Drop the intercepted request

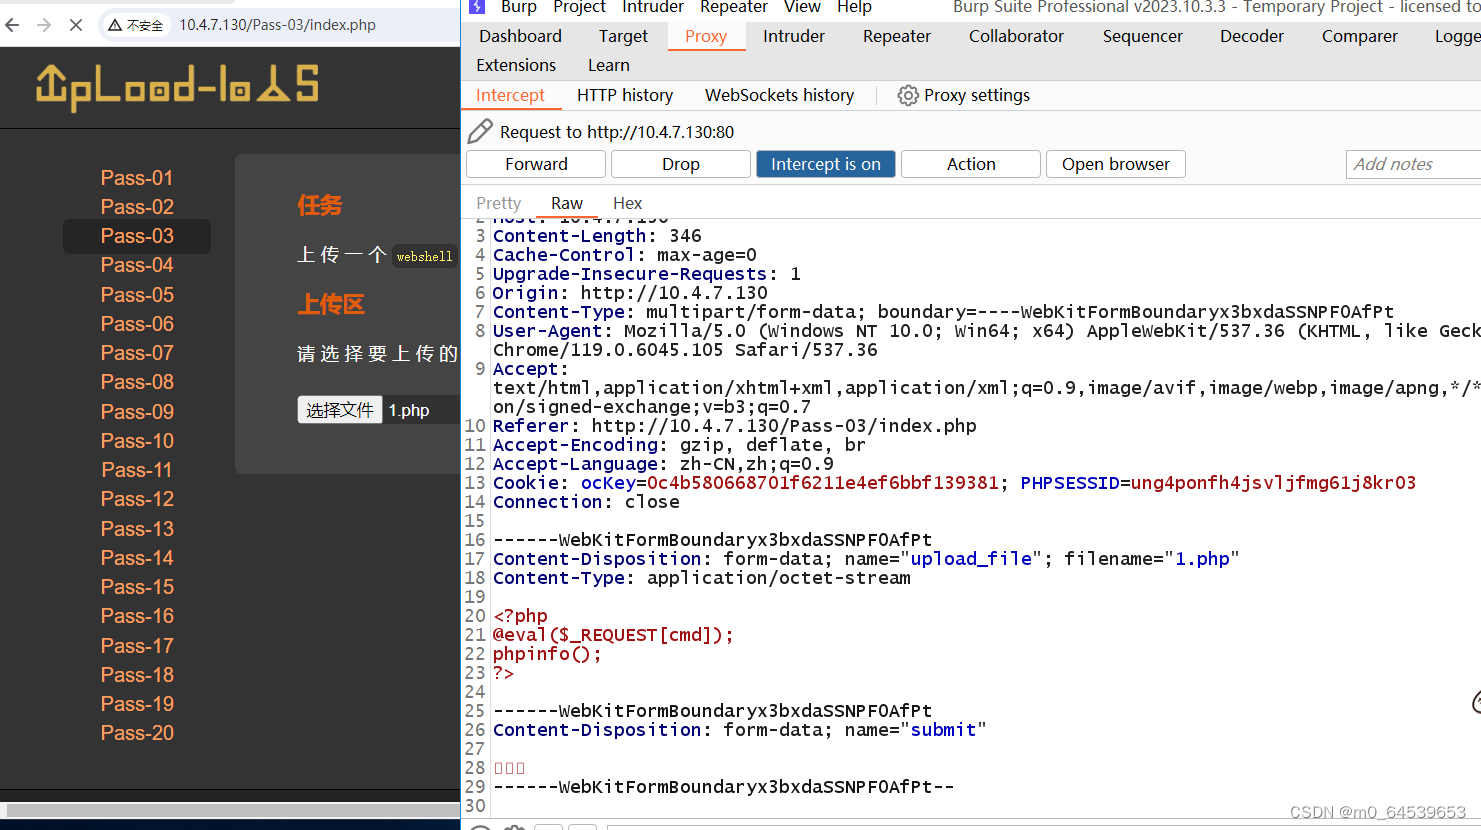[x=681, y=164]
